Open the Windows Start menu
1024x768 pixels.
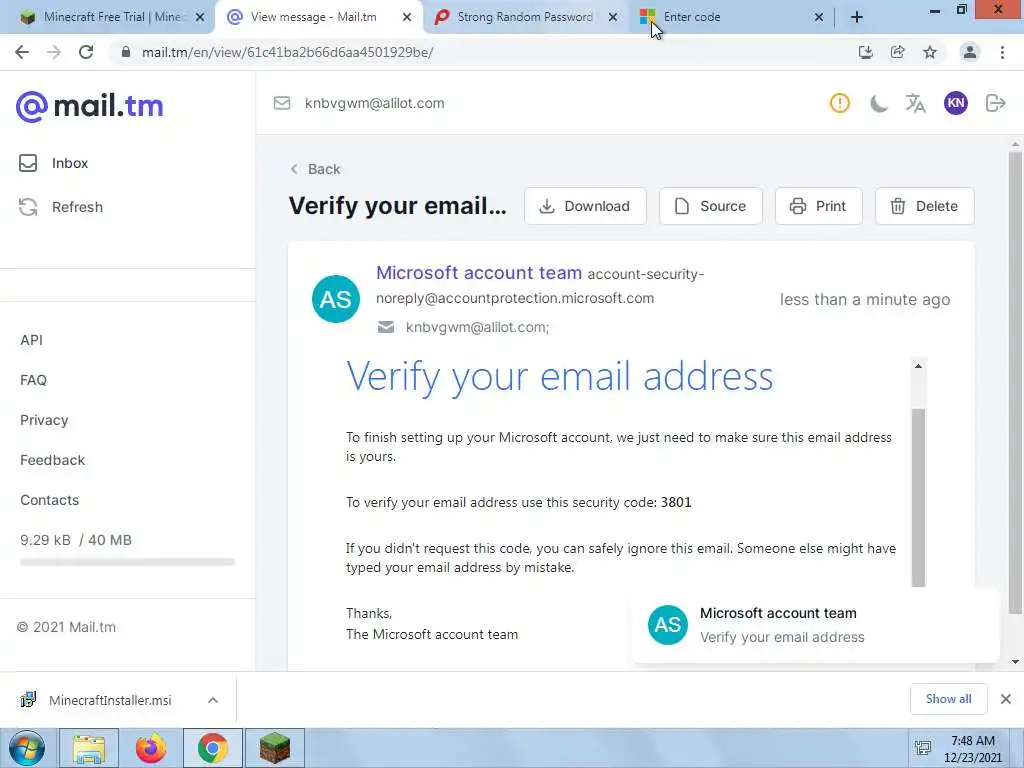[27, 748]
